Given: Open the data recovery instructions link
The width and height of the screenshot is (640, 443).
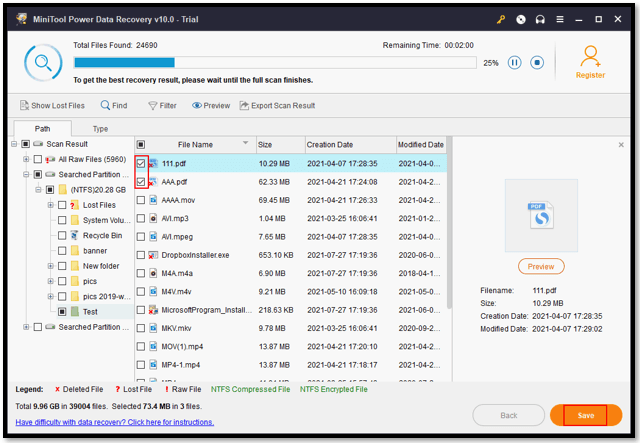Looking at the screenshot, I should coord(115,422).
